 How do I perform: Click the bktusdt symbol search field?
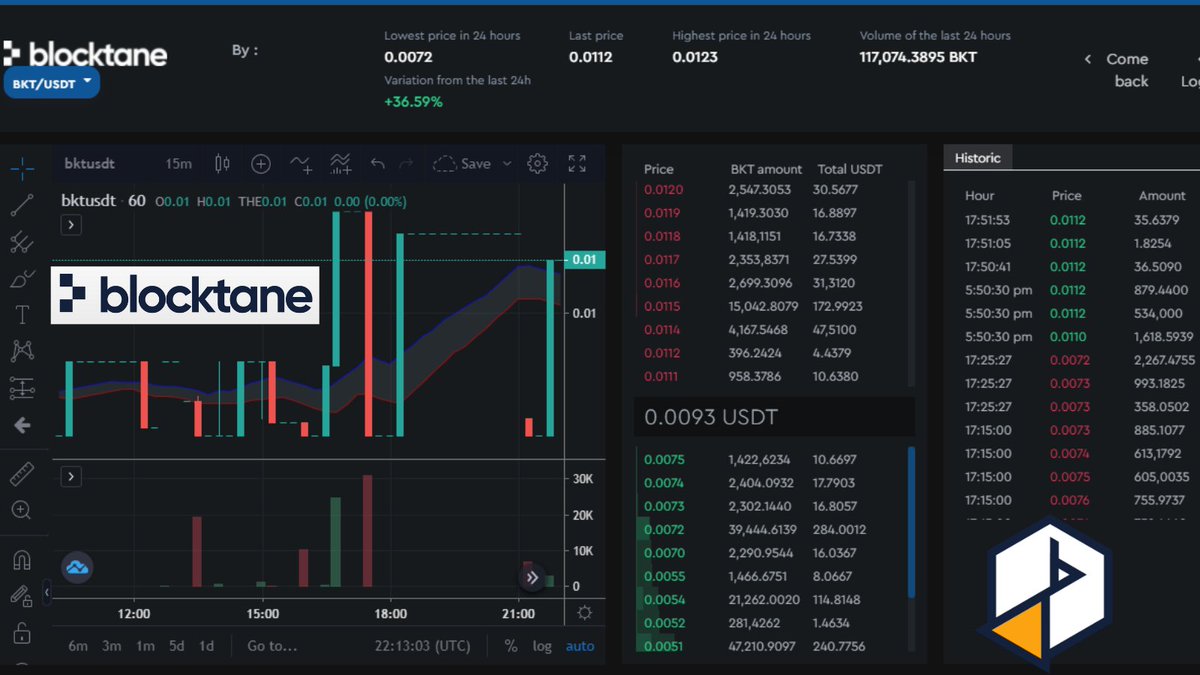pos(92,163)
